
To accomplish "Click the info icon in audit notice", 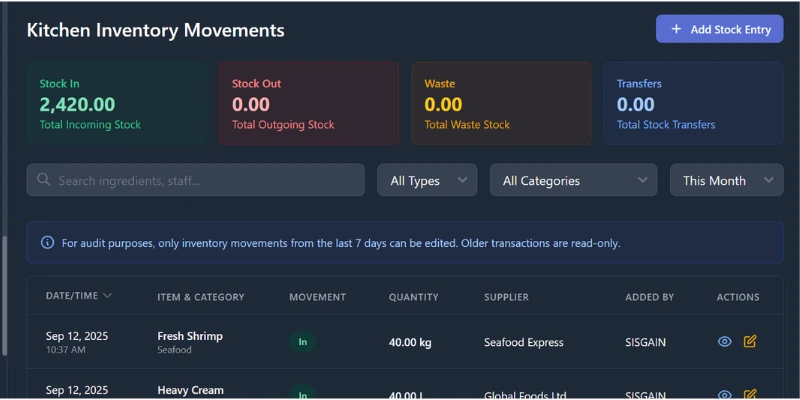I will [47, 242].
